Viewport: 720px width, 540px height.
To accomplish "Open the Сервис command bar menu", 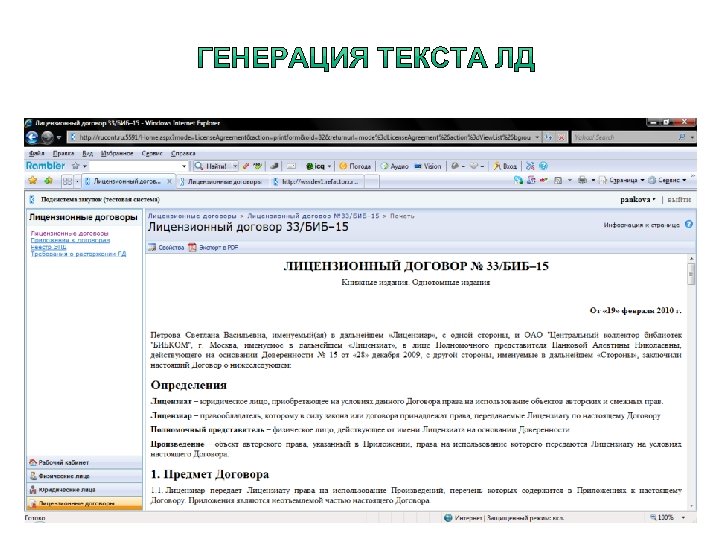I will click(x=667, y=180).
